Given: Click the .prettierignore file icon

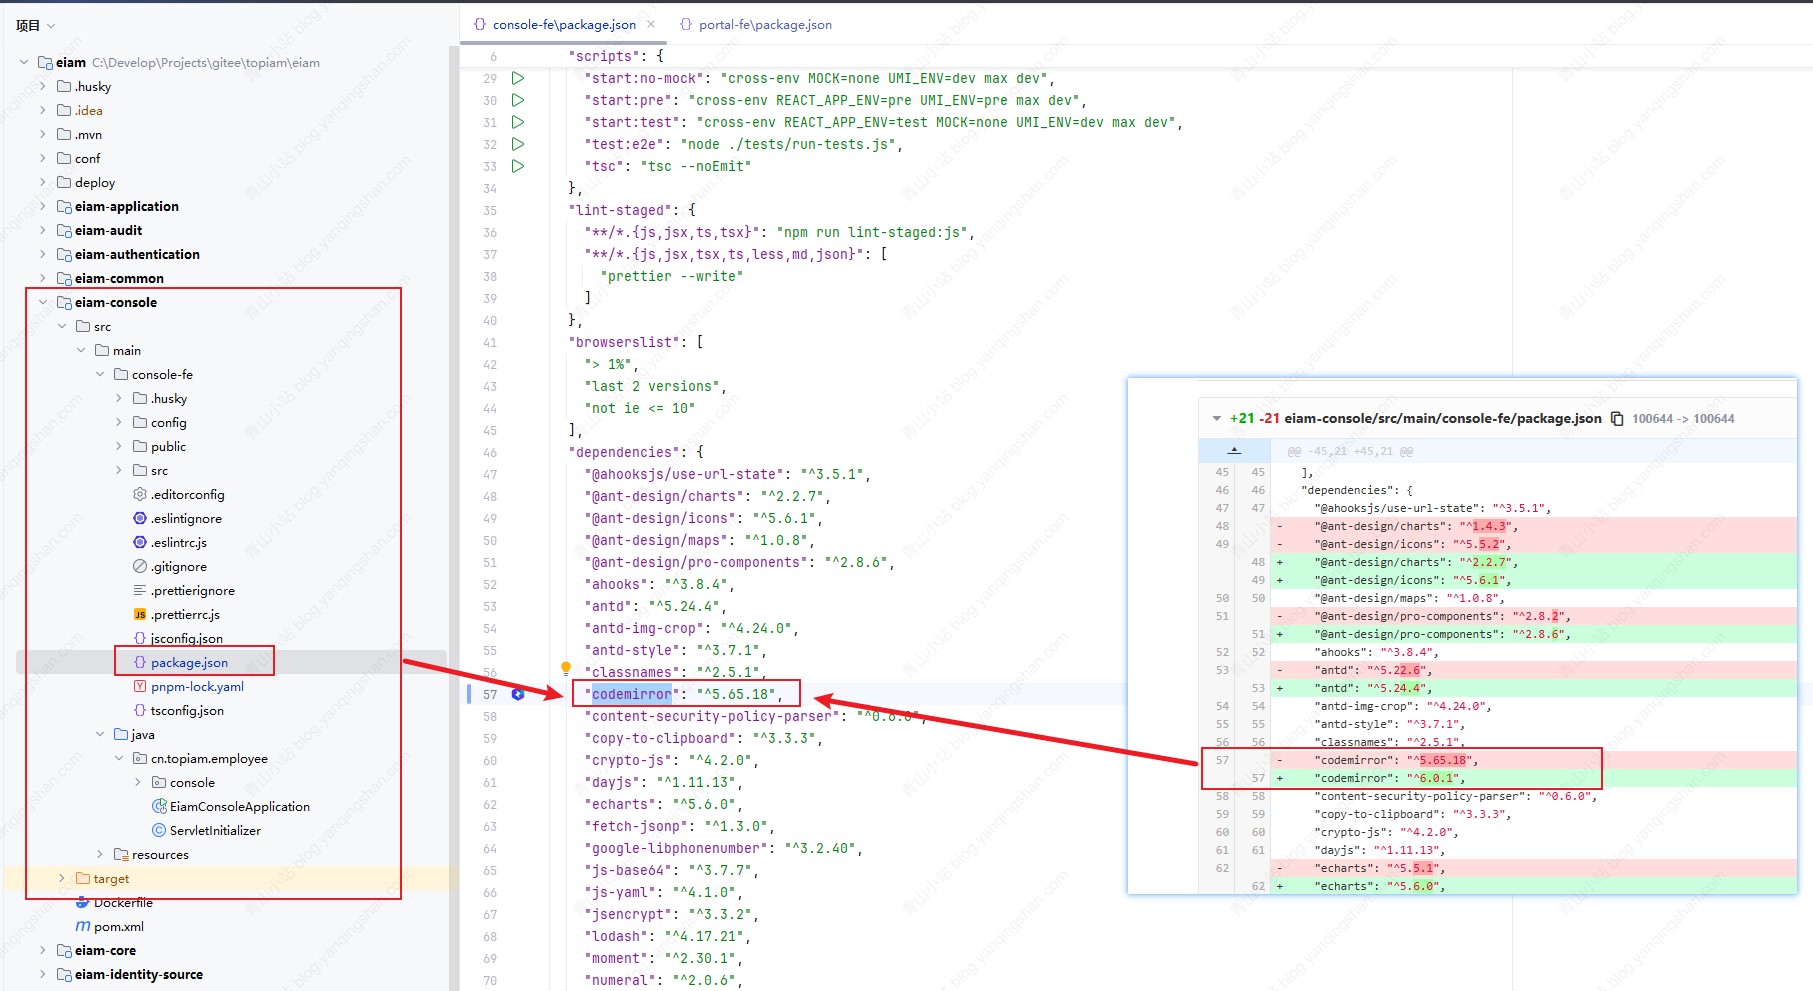Looking at the screenshot, I should click(140, 590).
